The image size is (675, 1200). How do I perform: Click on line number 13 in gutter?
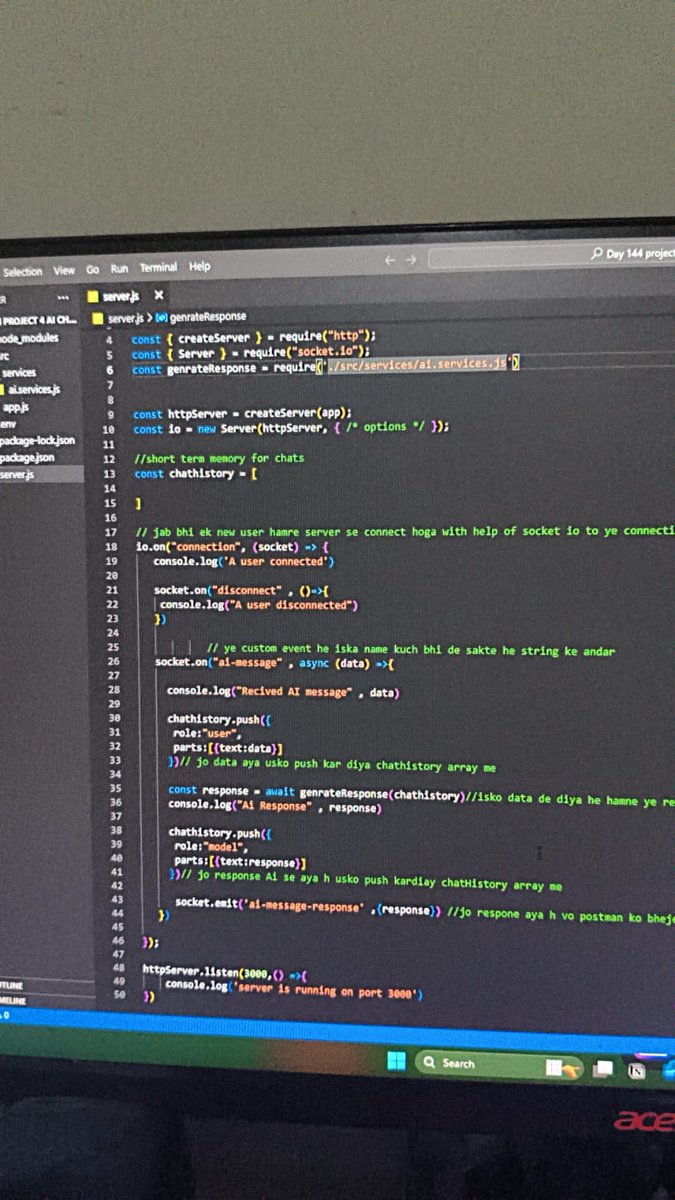[x=109, y=474]
